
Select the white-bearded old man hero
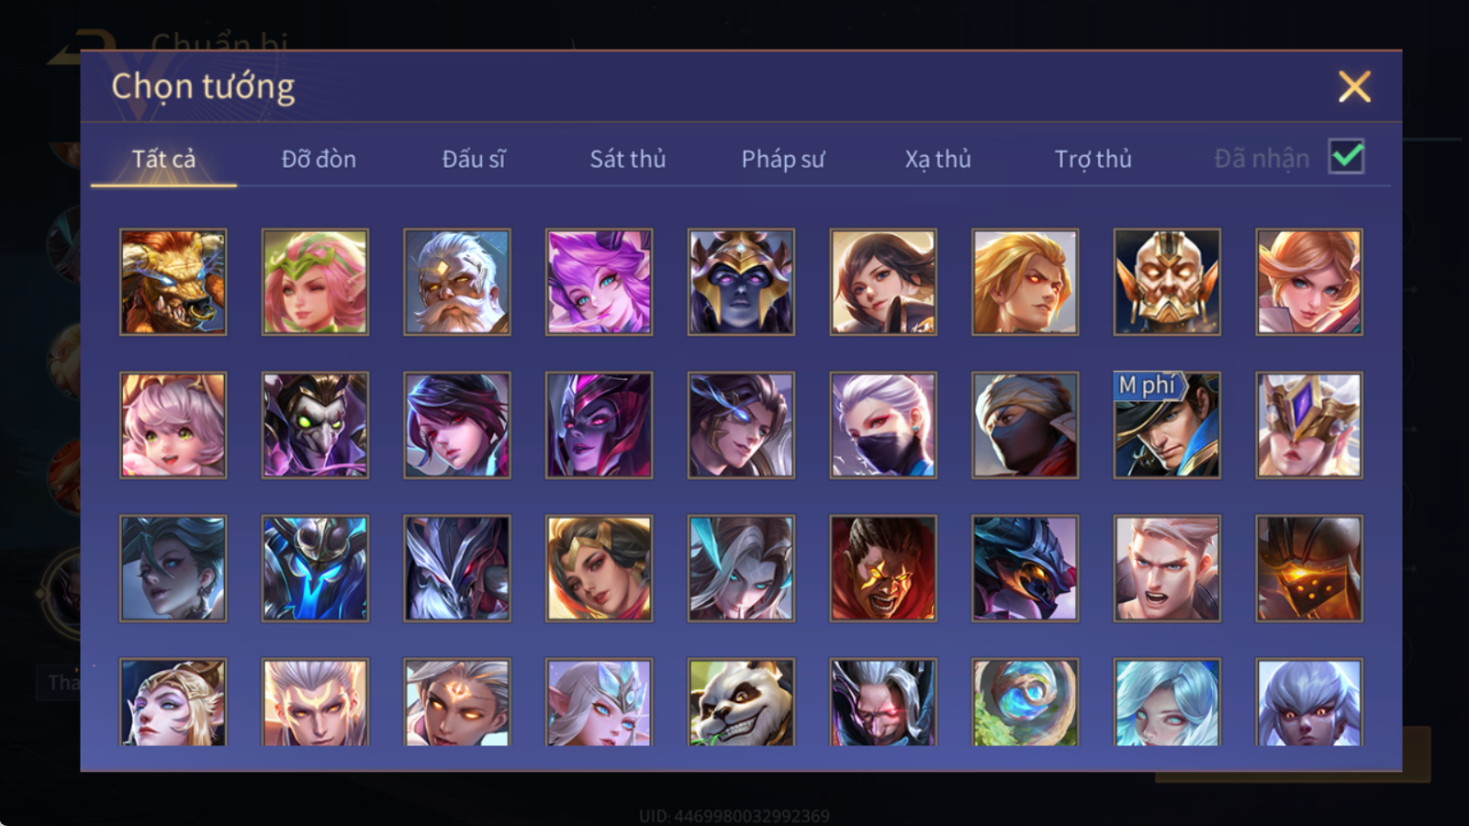[x=457, y=282]
